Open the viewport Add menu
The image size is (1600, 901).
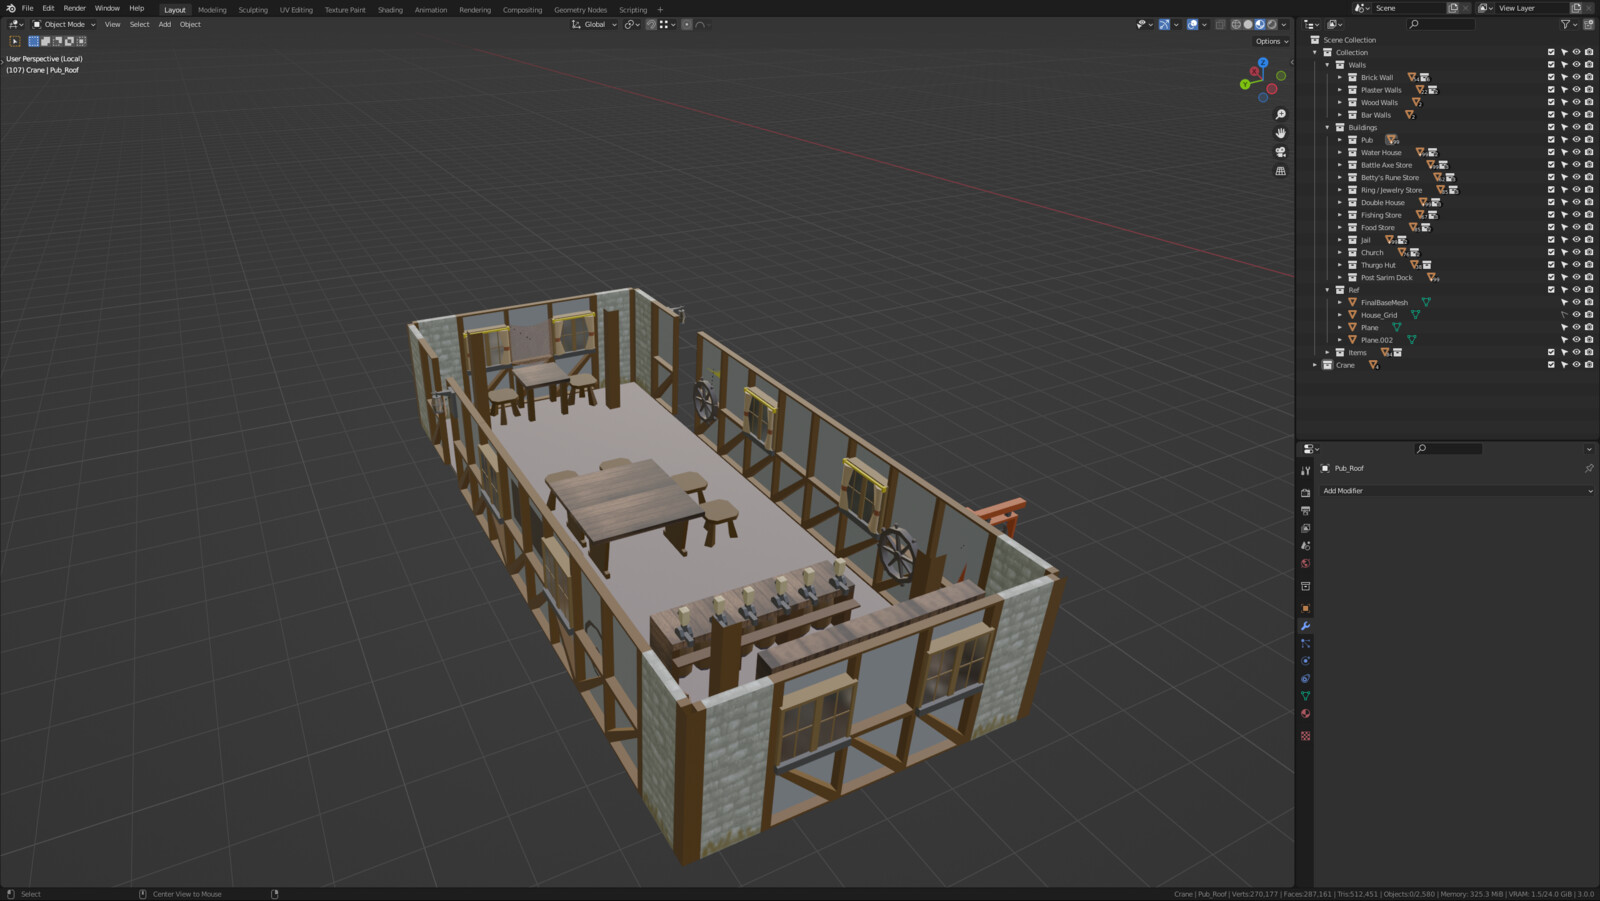coord(165,24)
